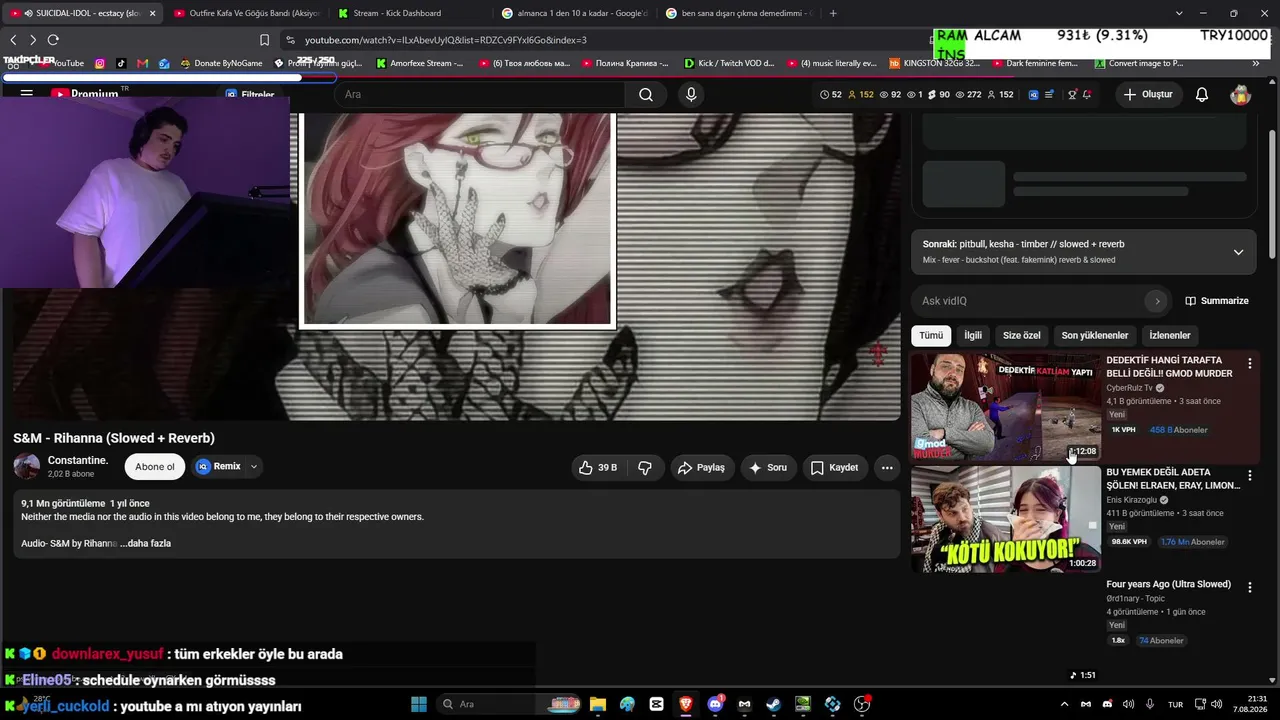Activate voice search microphone icon
This screenshot has width=1280, height=720.
(690, 95)
